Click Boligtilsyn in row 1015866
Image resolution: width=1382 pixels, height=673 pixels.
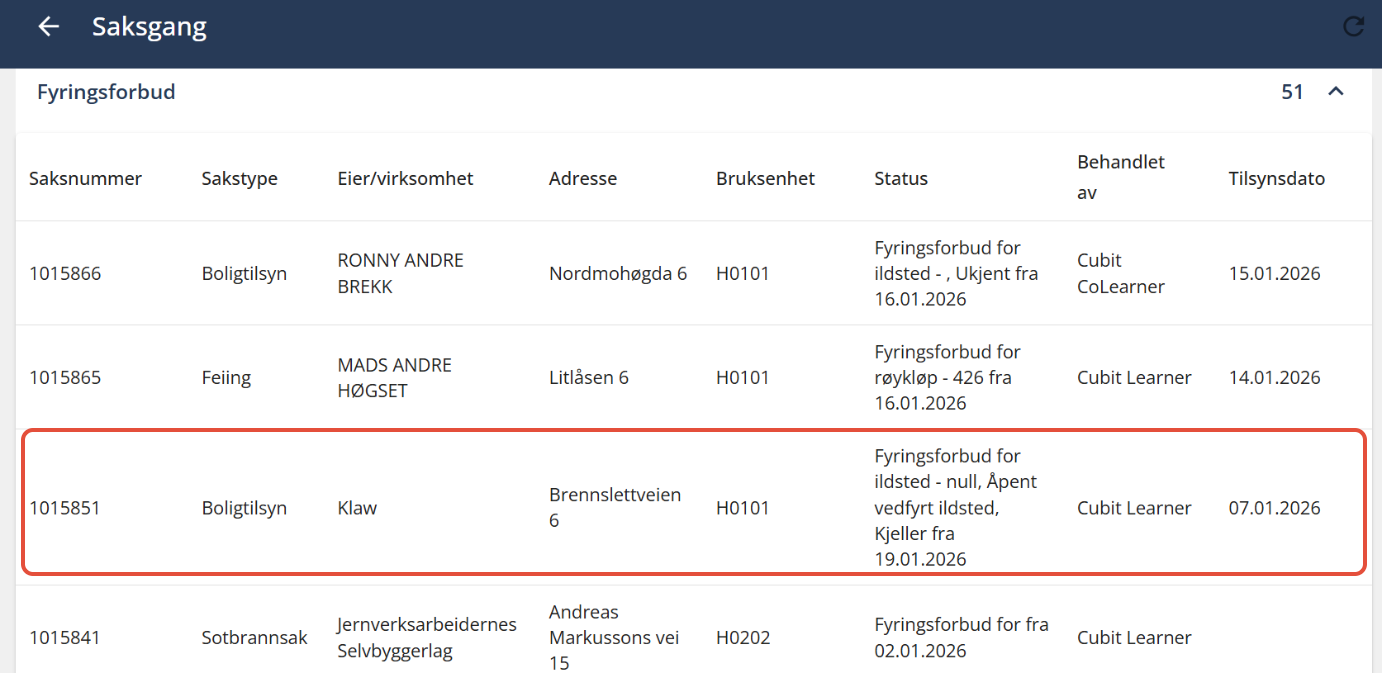tap(244, 273)
